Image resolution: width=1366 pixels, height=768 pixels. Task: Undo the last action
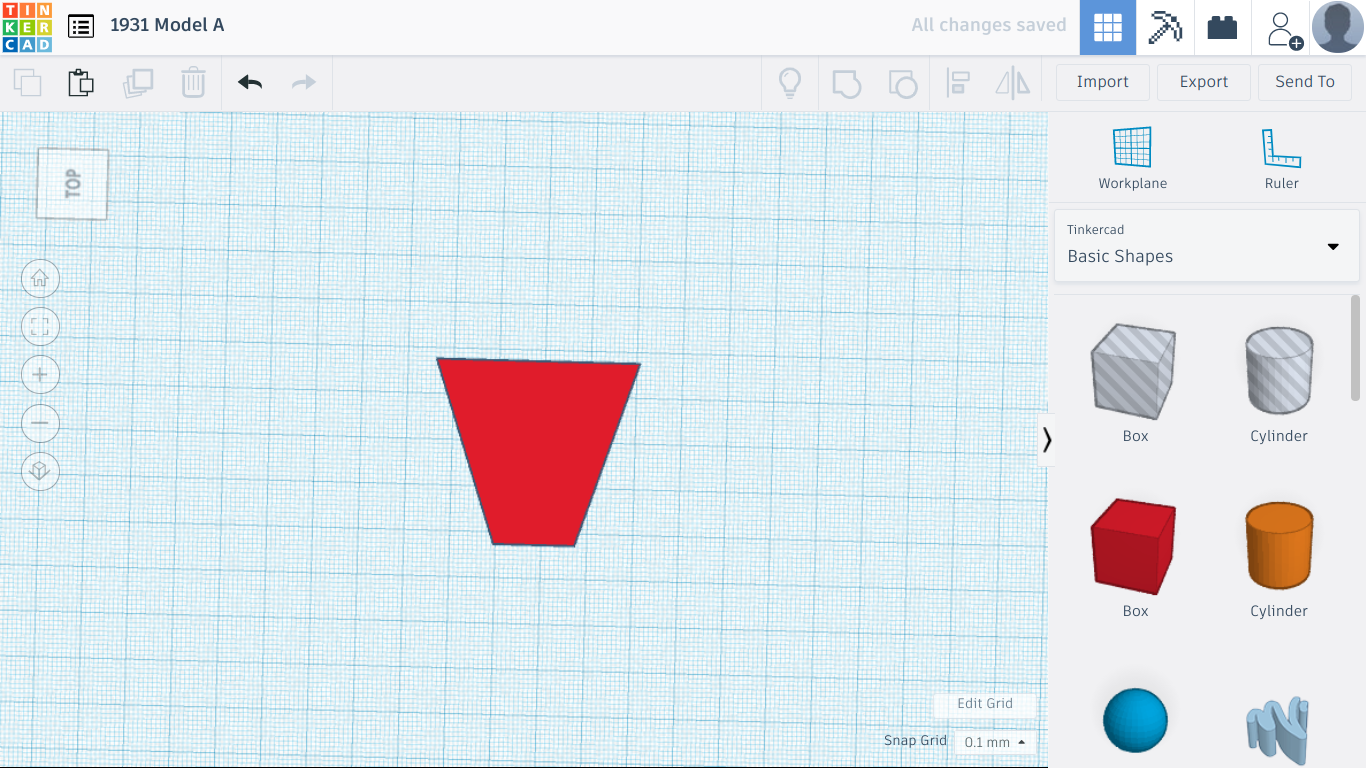[x=248, y=82]
